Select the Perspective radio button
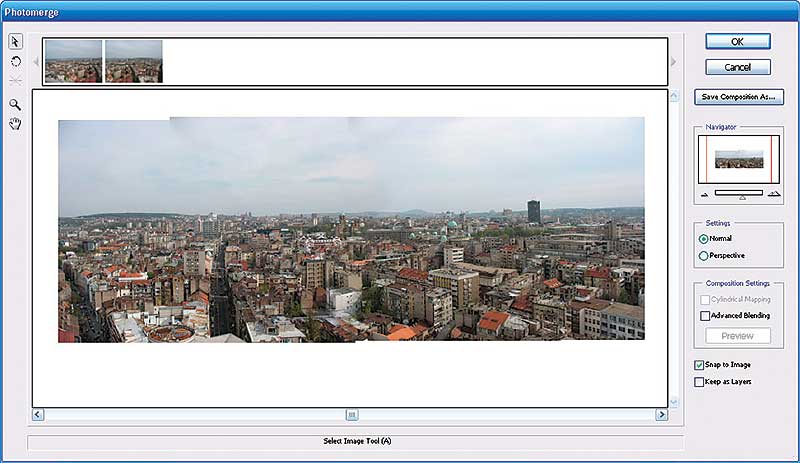This screenshot has width=800, height=463. (x=704, y=256)
